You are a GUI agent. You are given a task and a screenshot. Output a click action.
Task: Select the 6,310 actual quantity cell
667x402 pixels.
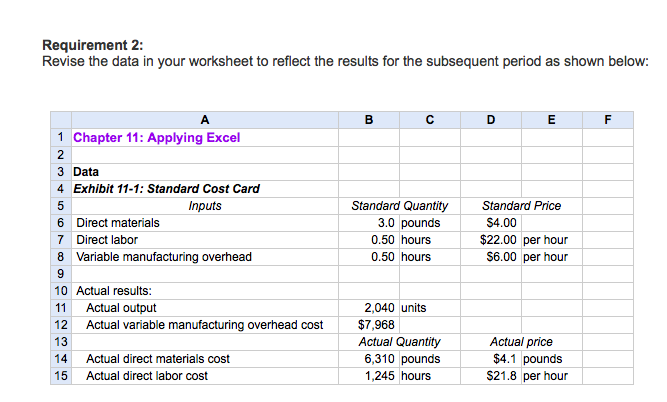369,359
